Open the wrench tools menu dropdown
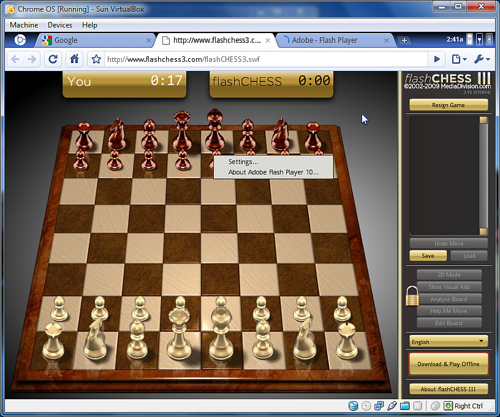This screenshot has width=500, height=417. [482, 59]
